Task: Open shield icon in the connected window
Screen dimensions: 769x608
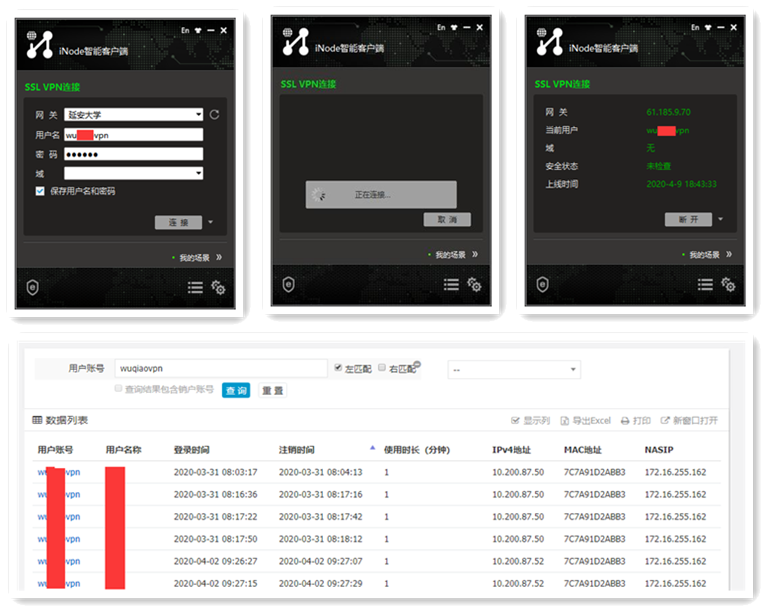Action: 542,284
